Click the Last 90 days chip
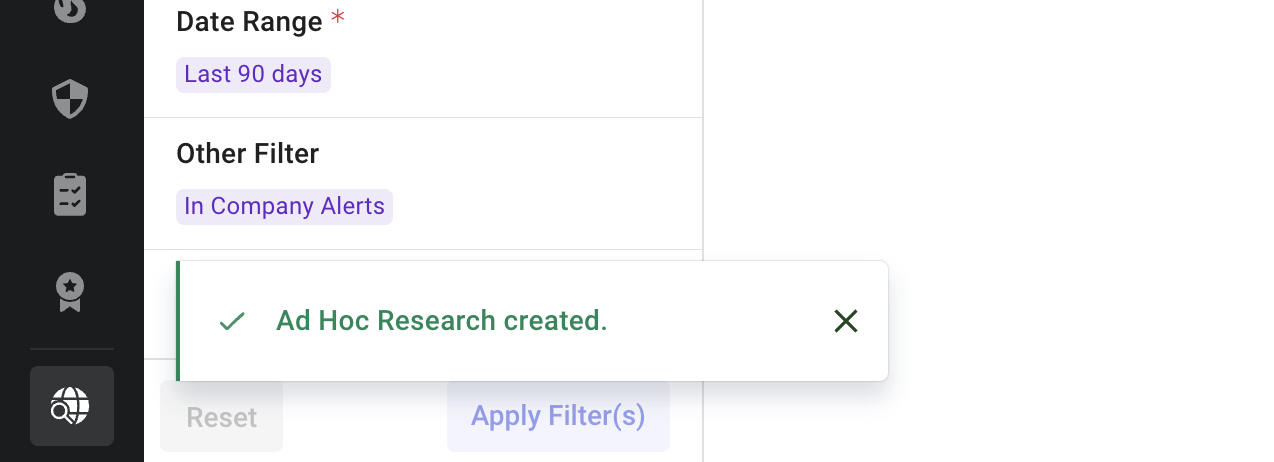 click(253, 75)
